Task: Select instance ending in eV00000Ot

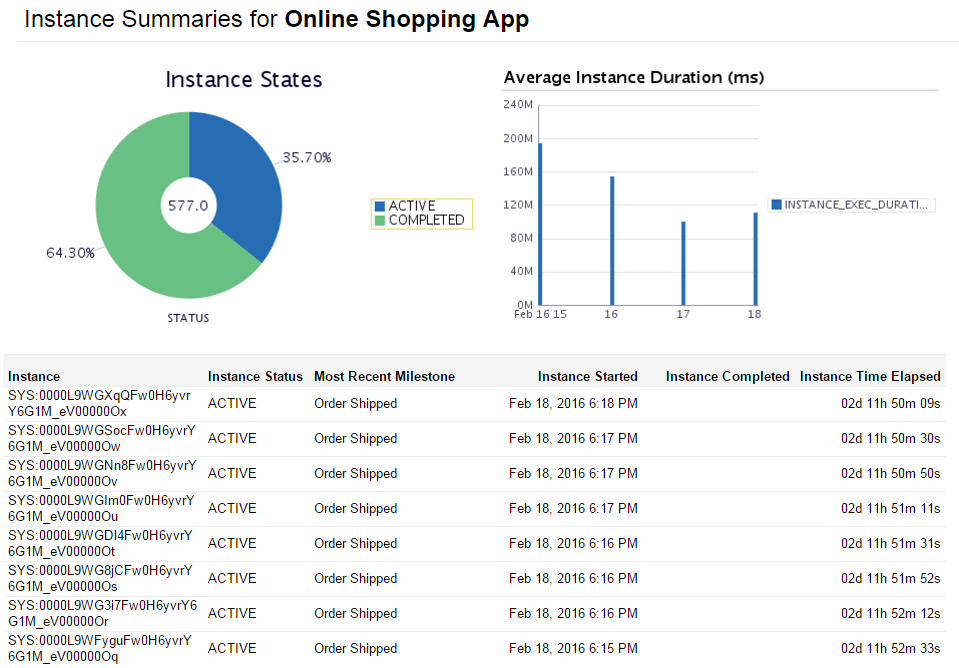Action: coord(100,543)
